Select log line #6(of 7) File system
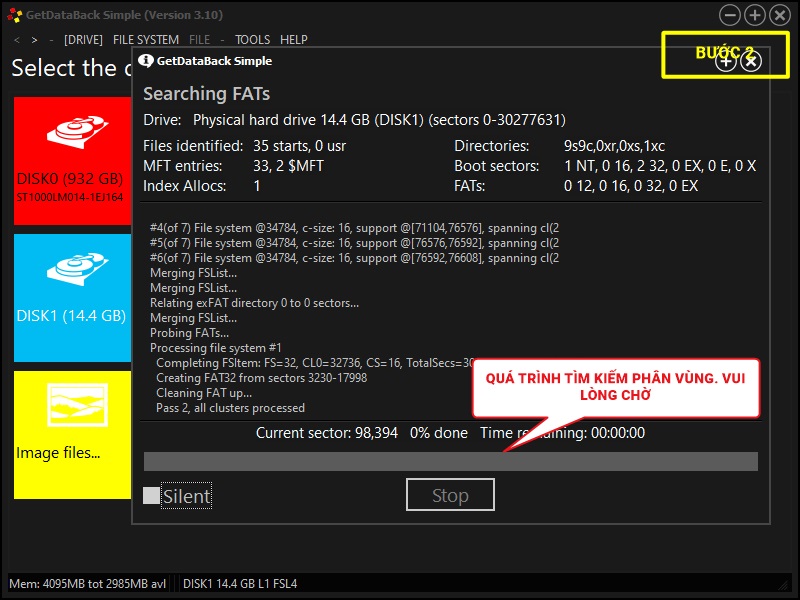The width and height of the screenshot is (800, 600). [355, 258]
